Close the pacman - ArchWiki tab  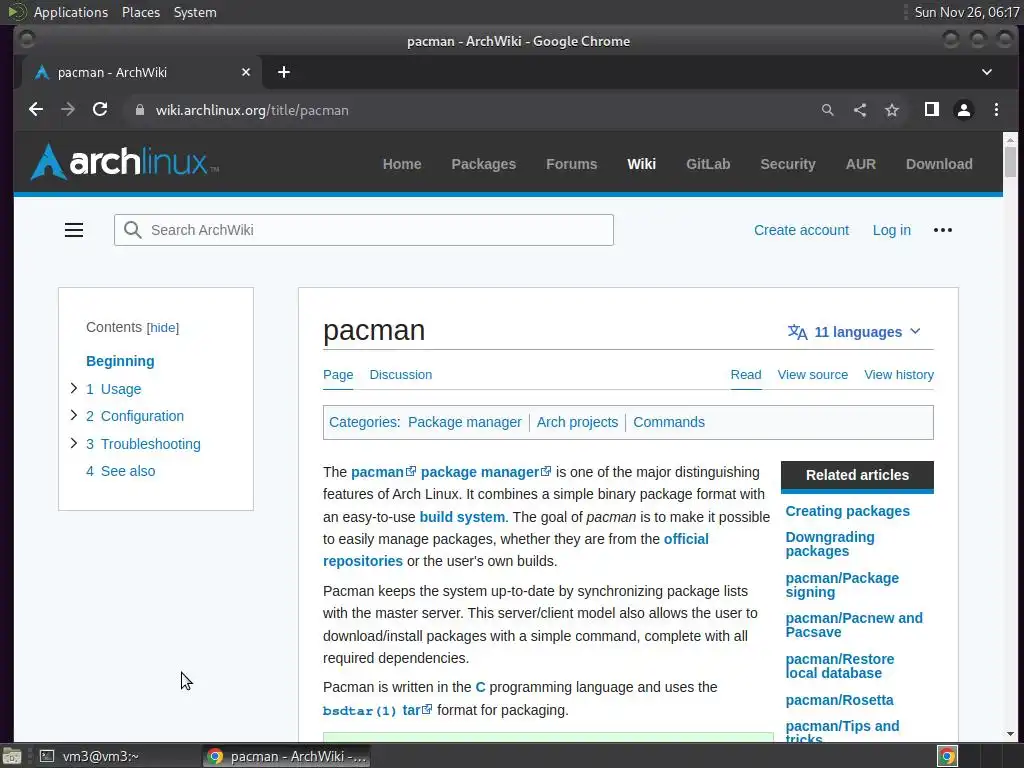point(246,72)
